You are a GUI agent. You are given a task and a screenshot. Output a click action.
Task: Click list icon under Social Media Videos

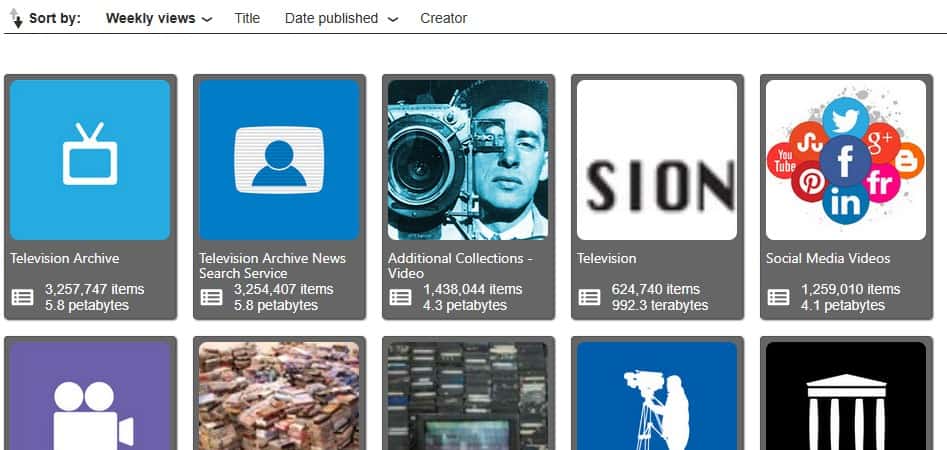(778, 297)
